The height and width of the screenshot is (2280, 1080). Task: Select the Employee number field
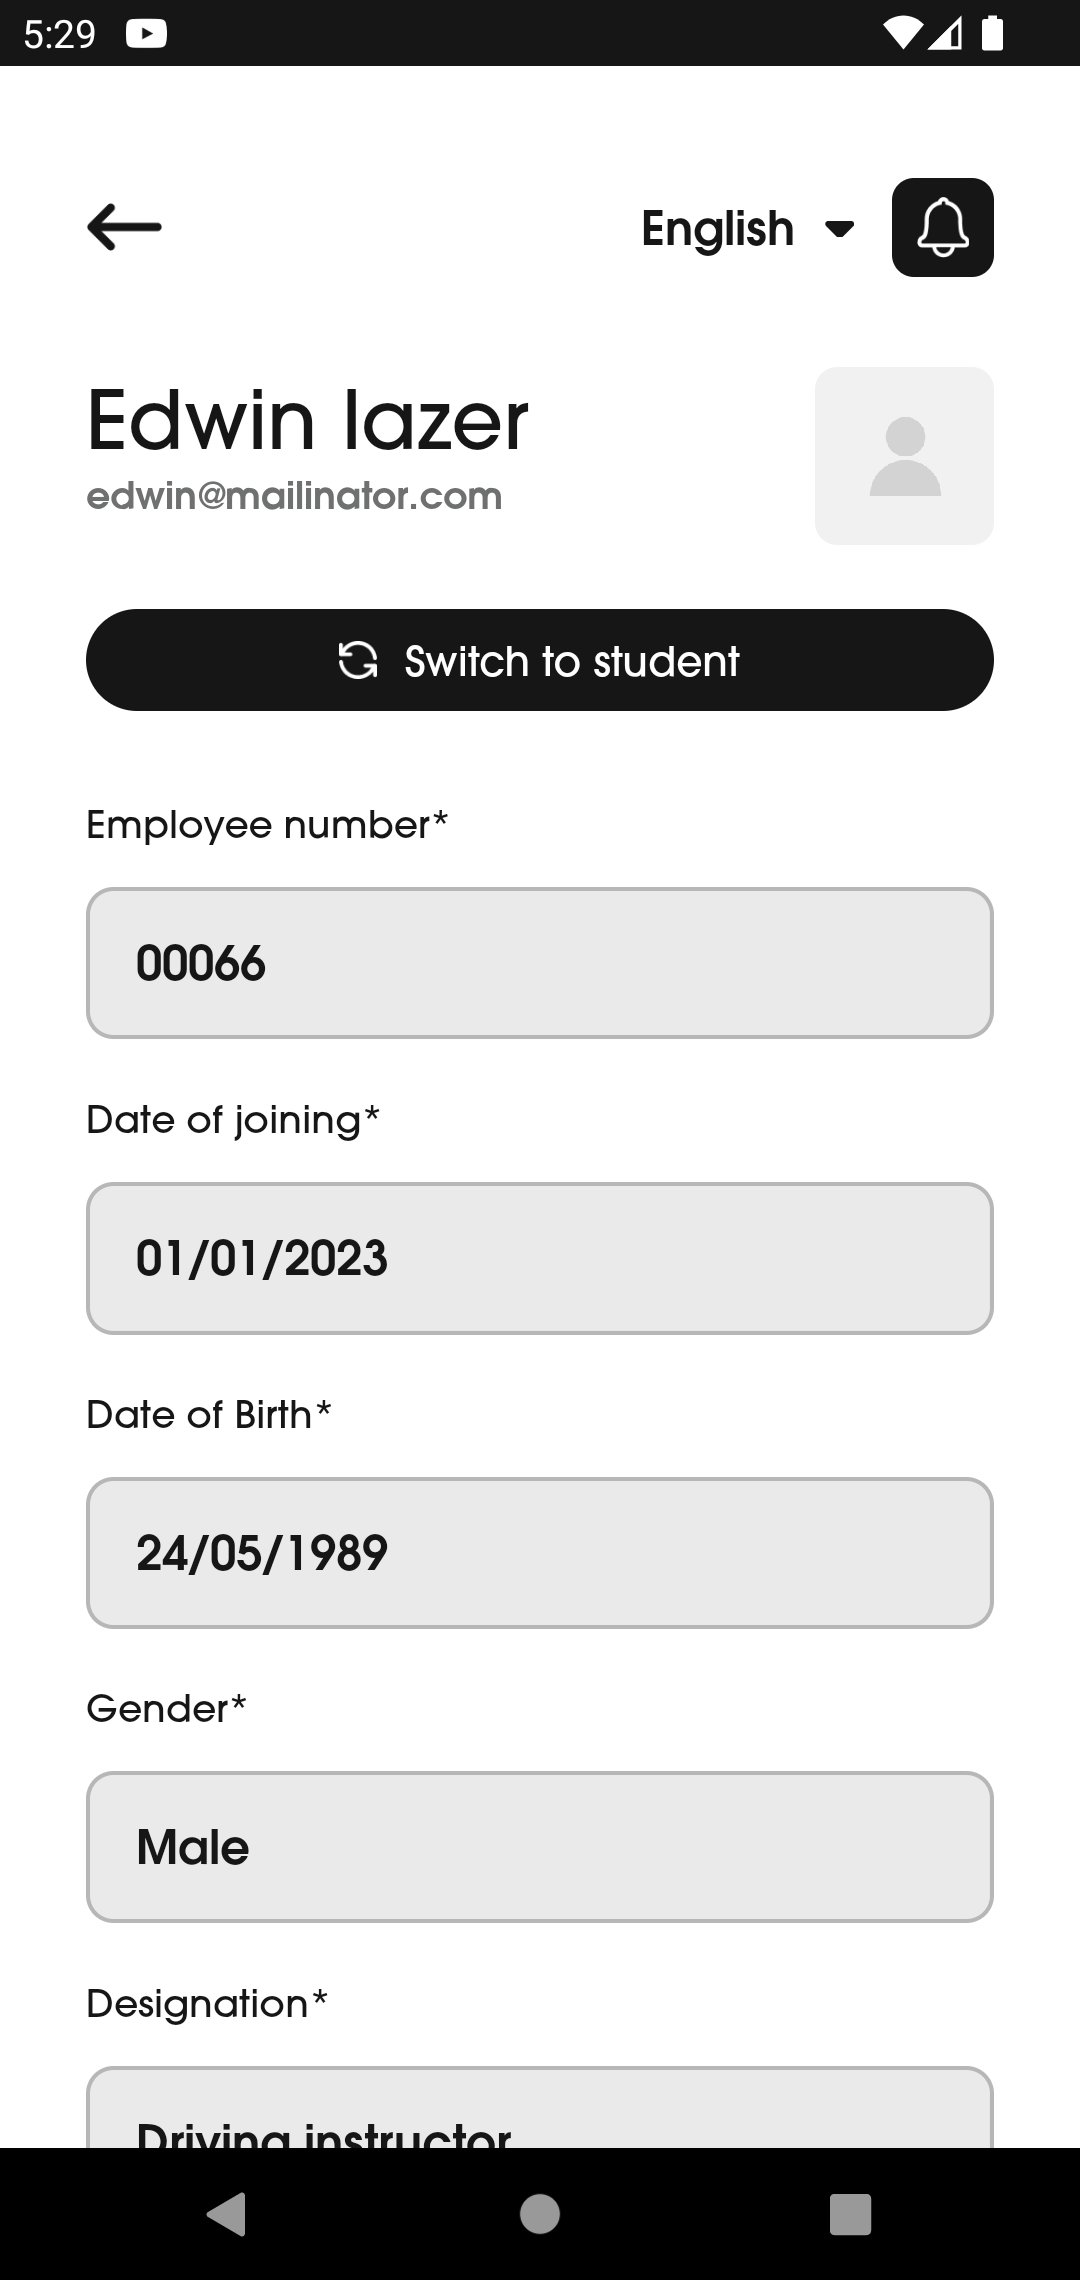tap(540, 963)
